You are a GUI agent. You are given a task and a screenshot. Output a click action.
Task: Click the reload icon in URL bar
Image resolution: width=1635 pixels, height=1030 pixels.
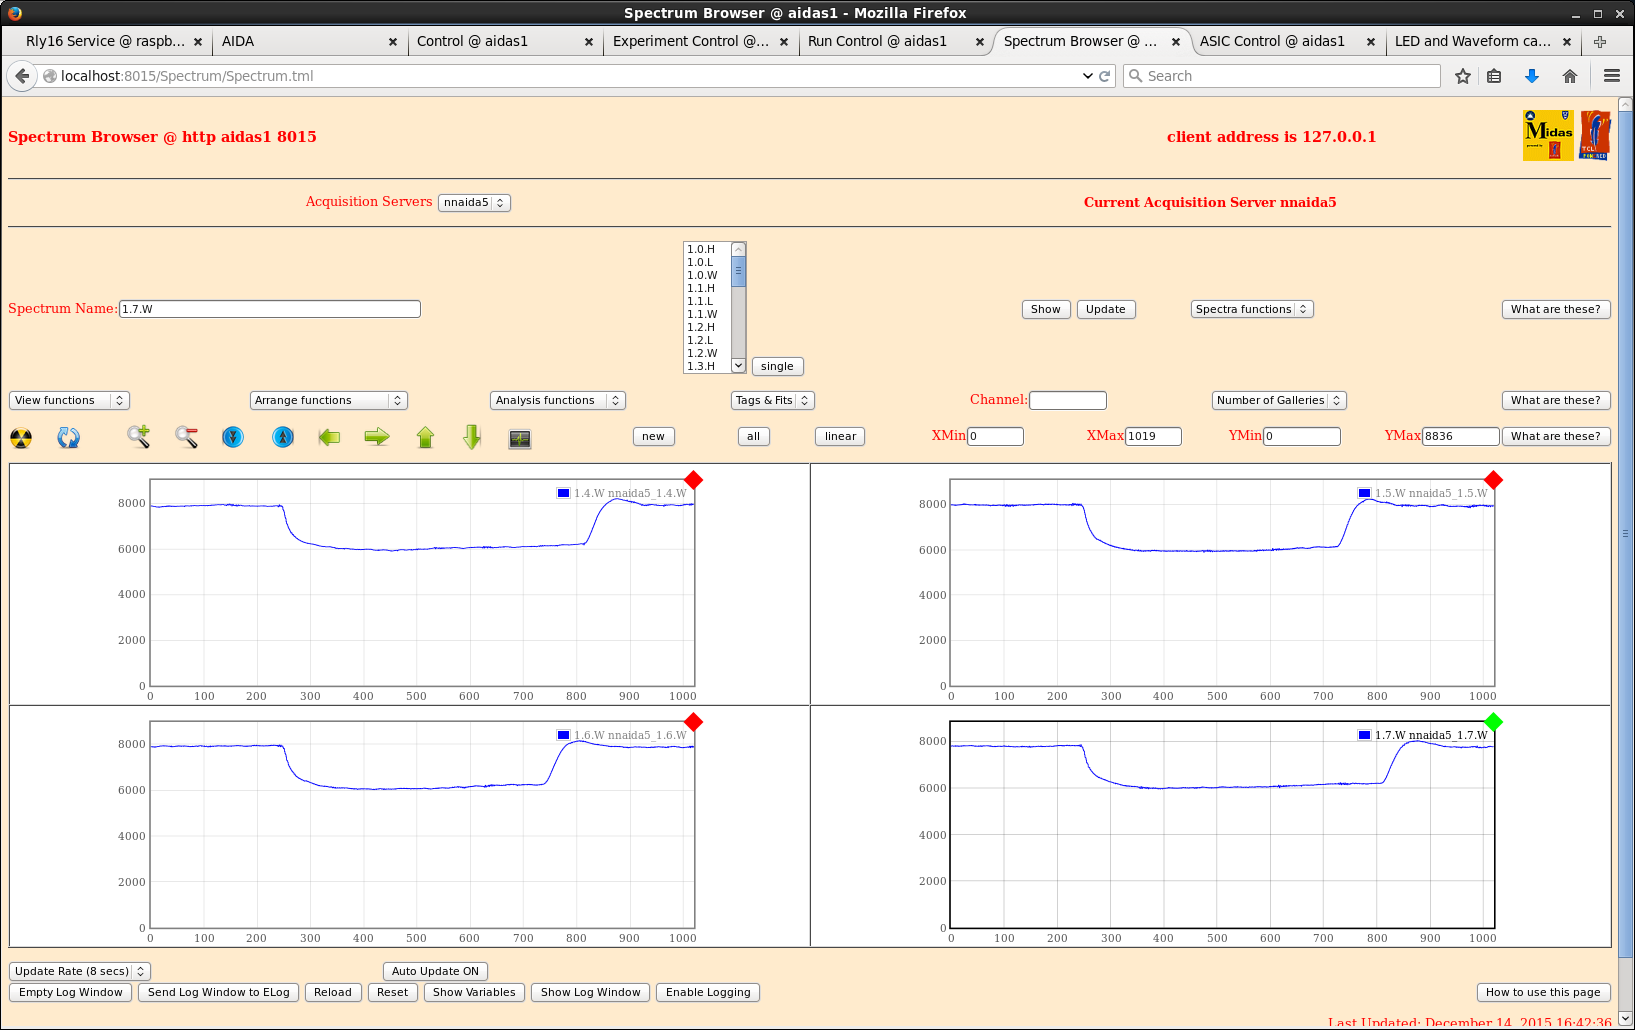tap(1105, 76)
